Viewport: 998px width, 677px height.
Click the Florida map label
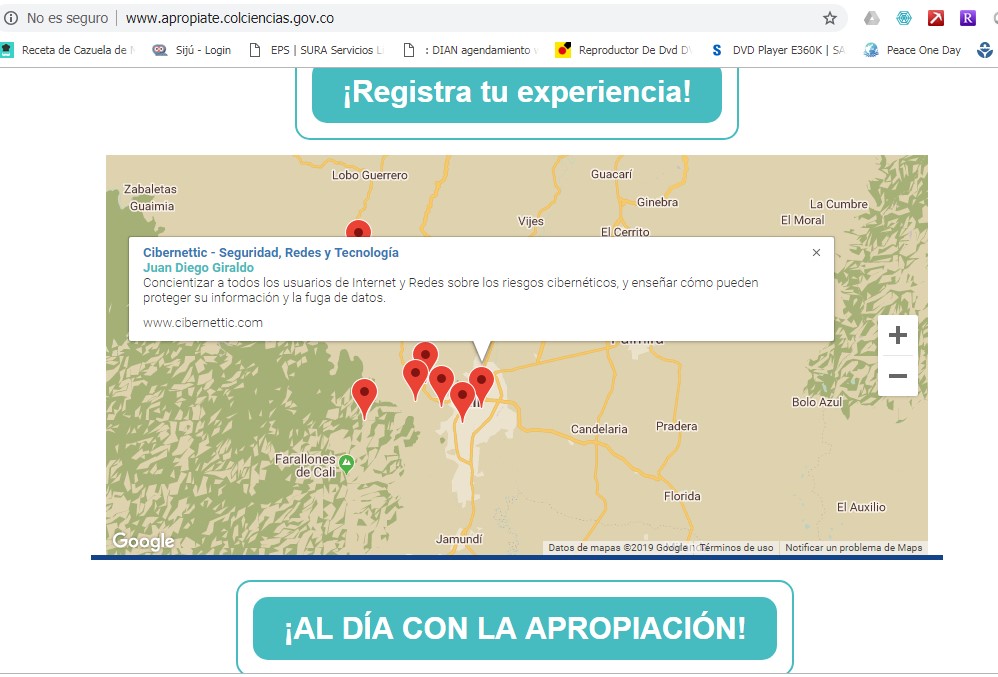point(682,496)
